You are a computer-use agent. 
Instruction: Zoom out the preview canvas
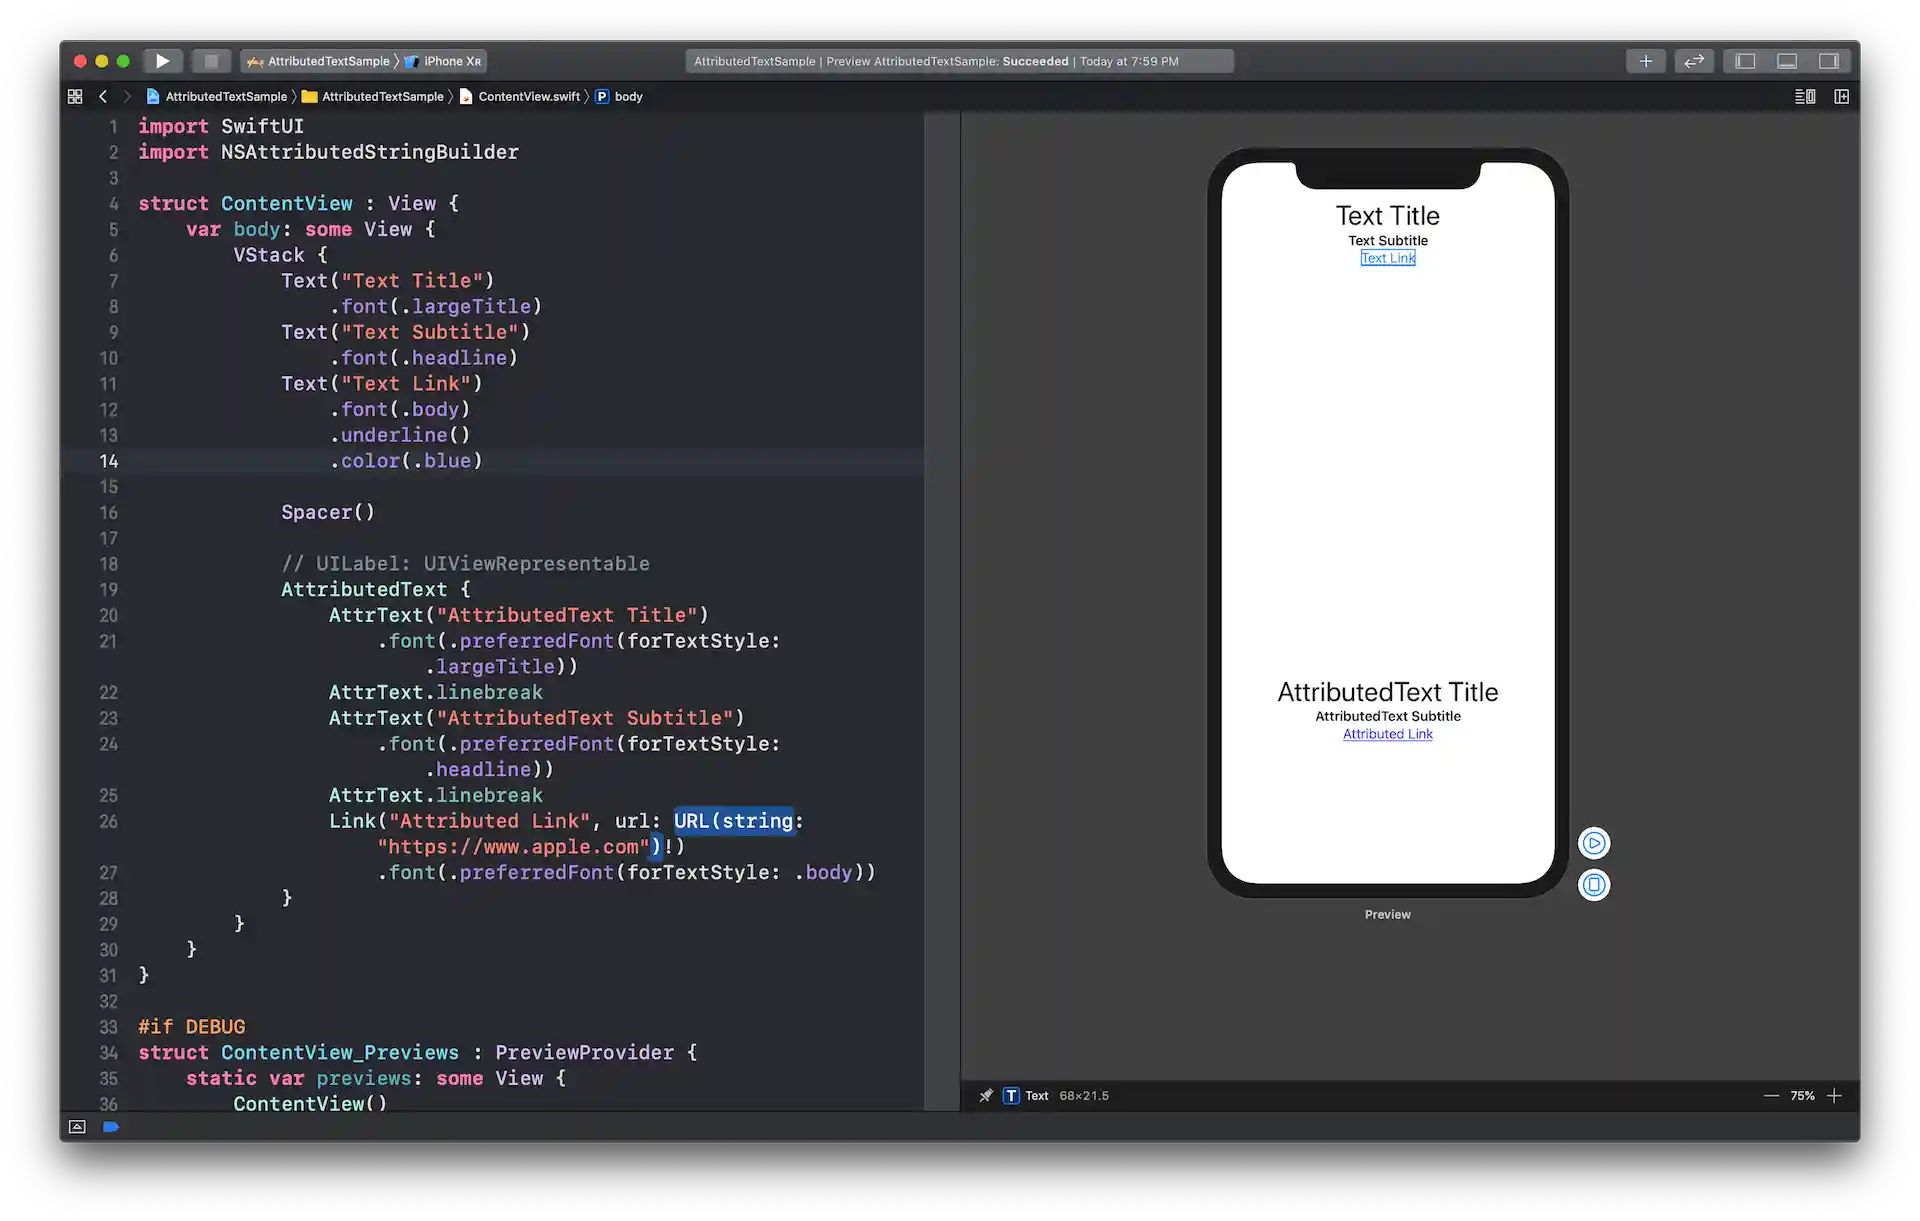click(1771, 1096)
